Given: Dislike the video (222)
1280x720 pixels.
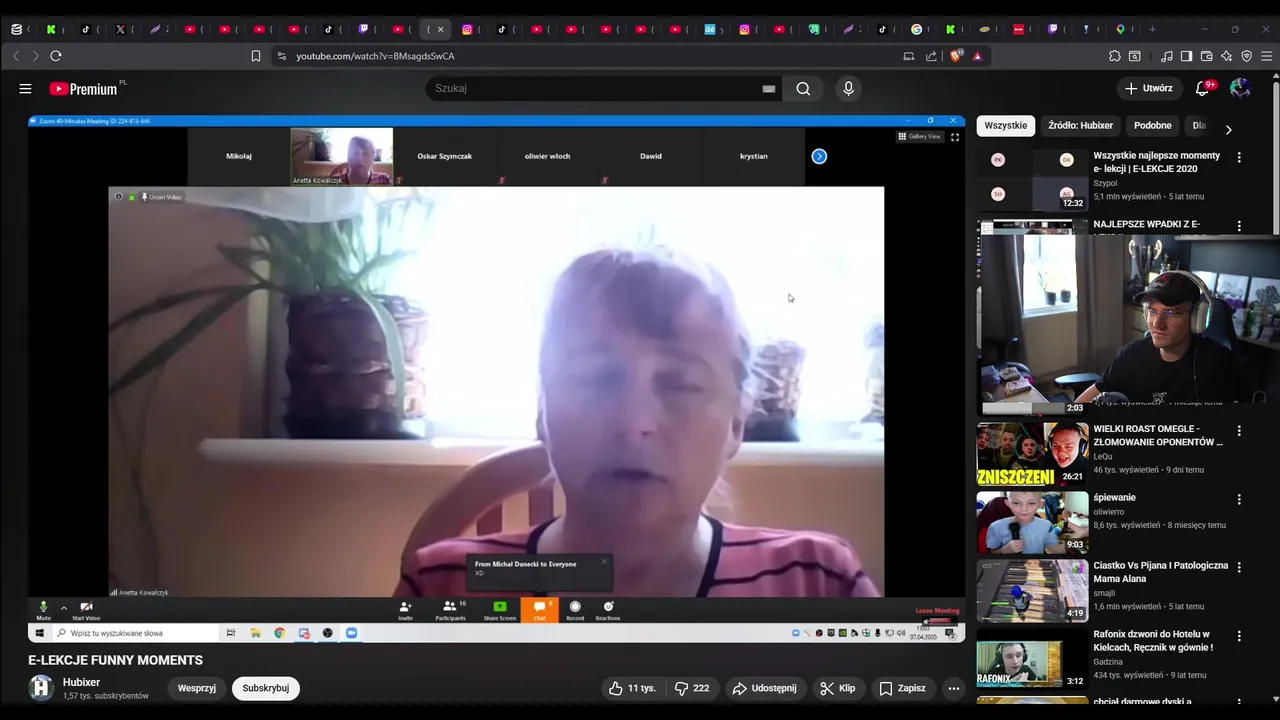Looking at the screenshot, I should tap(692, 688).
